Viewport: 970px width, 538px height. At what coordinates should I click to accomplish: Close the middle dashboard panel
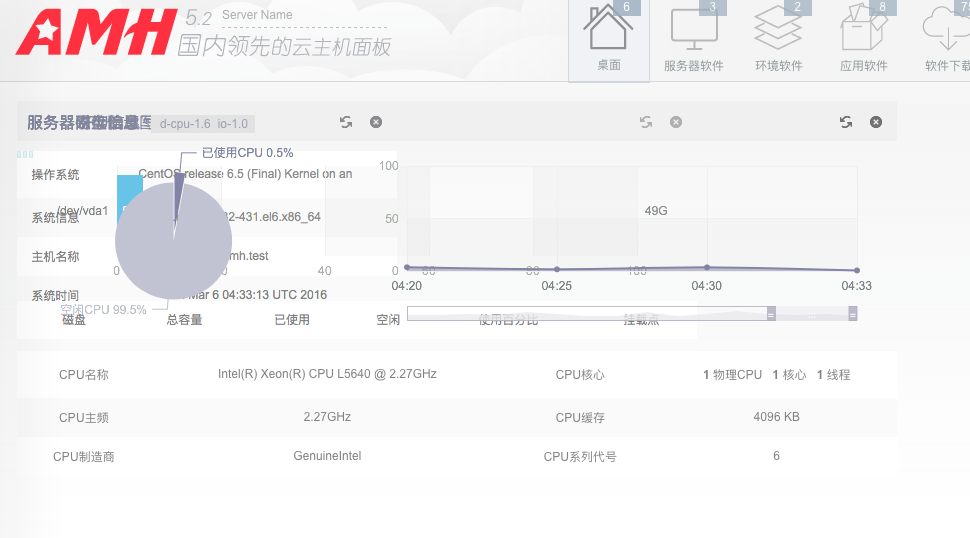pos(676,122)
